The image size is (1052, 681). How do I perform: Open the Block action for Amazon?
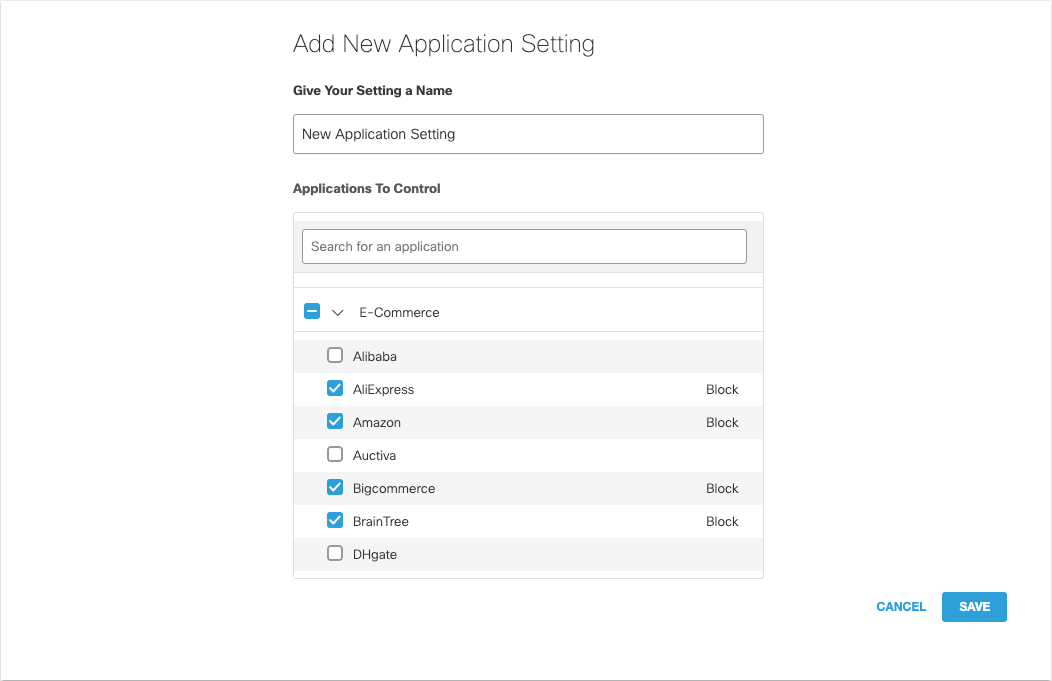(722, 422)
